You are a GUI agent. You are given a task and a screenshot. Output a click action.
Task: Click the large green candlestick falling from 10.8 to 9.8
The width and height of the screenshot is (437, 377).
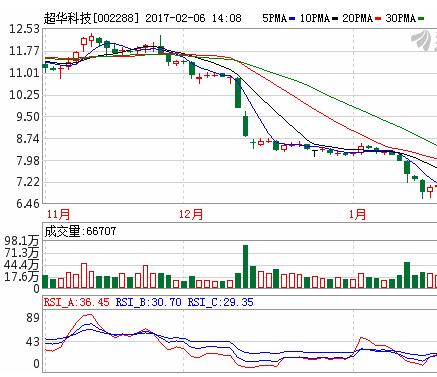[238, 93]
